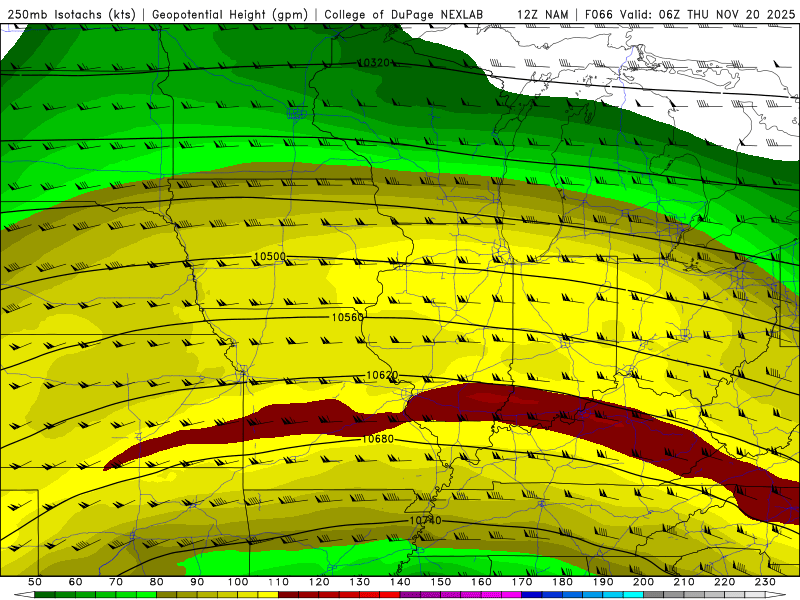
Task: Select the 10560 contour label
Action: [x=347, y=317]
